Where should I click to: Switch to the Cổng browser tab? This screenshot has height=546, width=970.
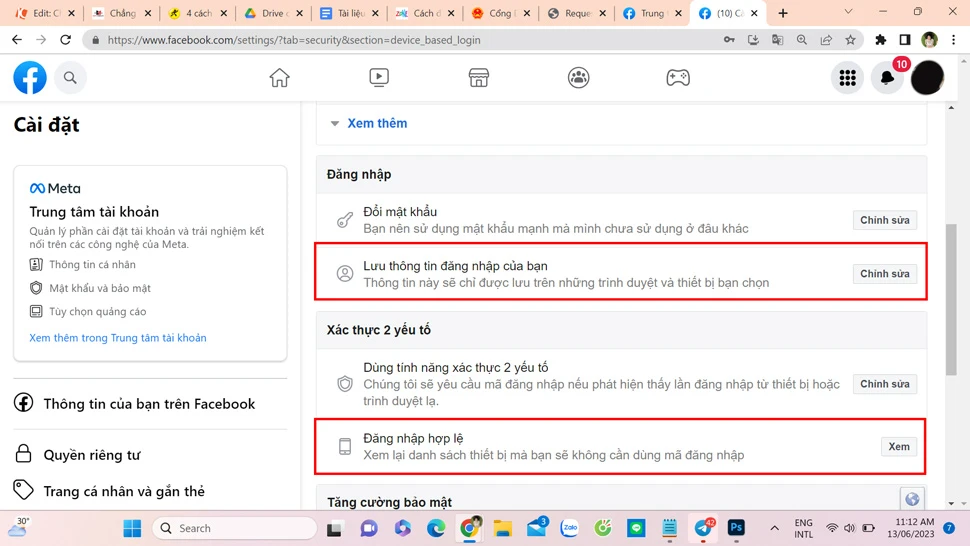(500, 13)
